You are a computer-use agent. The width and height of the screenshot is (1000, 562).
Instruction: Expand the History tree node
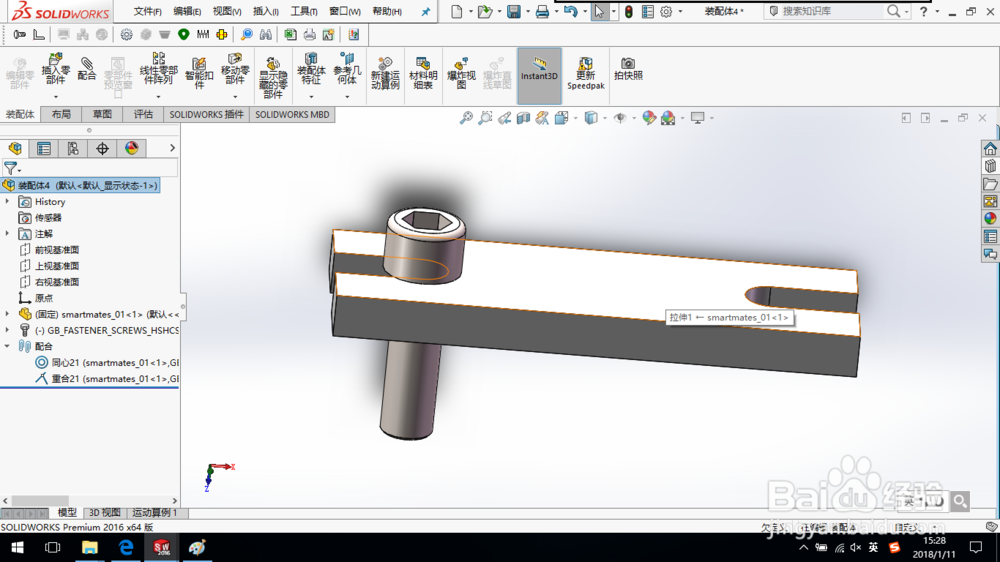click(7, 202)
